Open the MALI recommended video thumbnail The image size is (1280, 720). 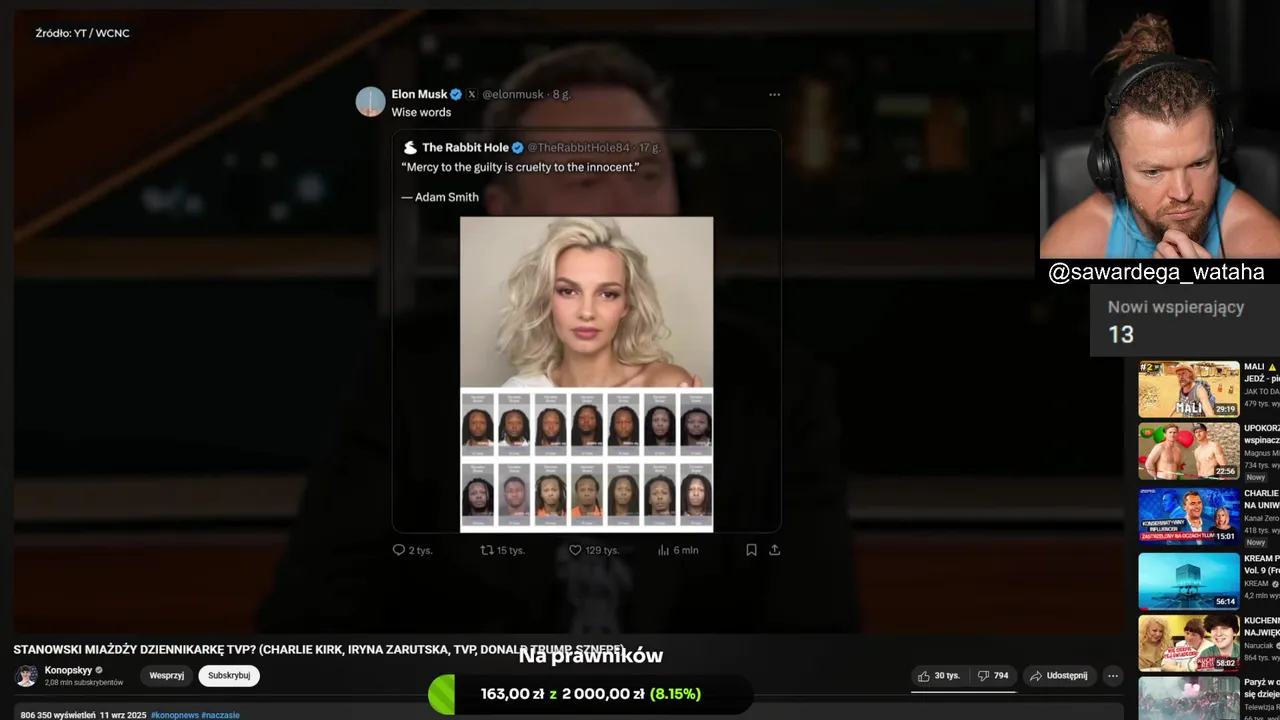point(1189,390)
